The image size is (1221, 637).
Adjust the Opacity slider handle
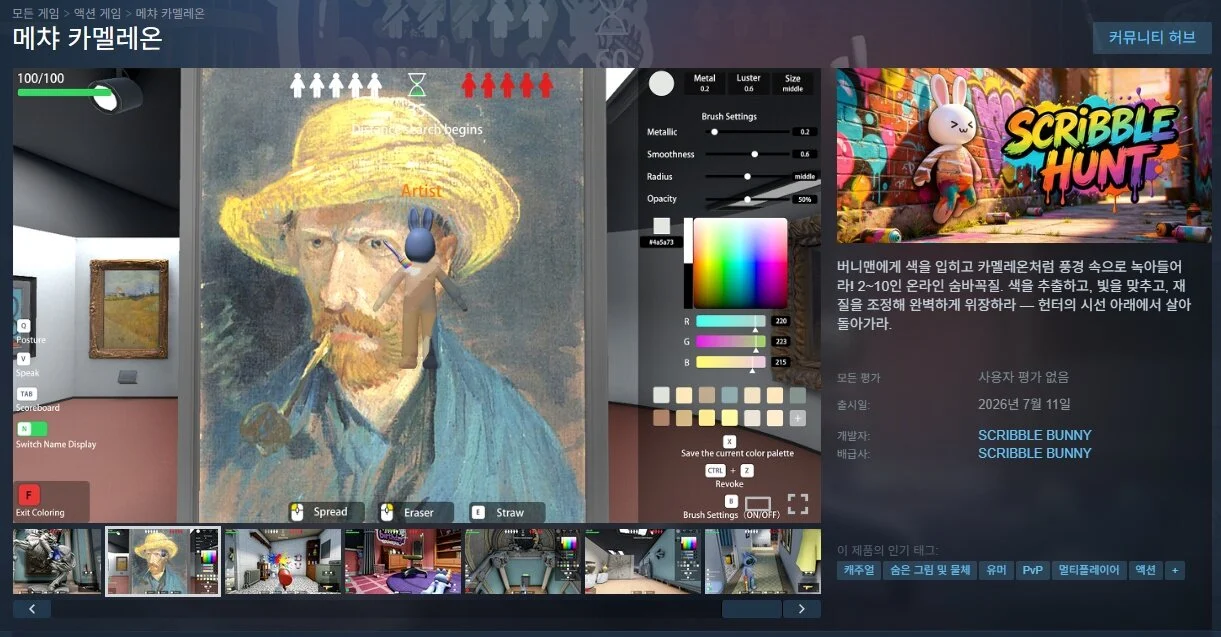(747, 199)
